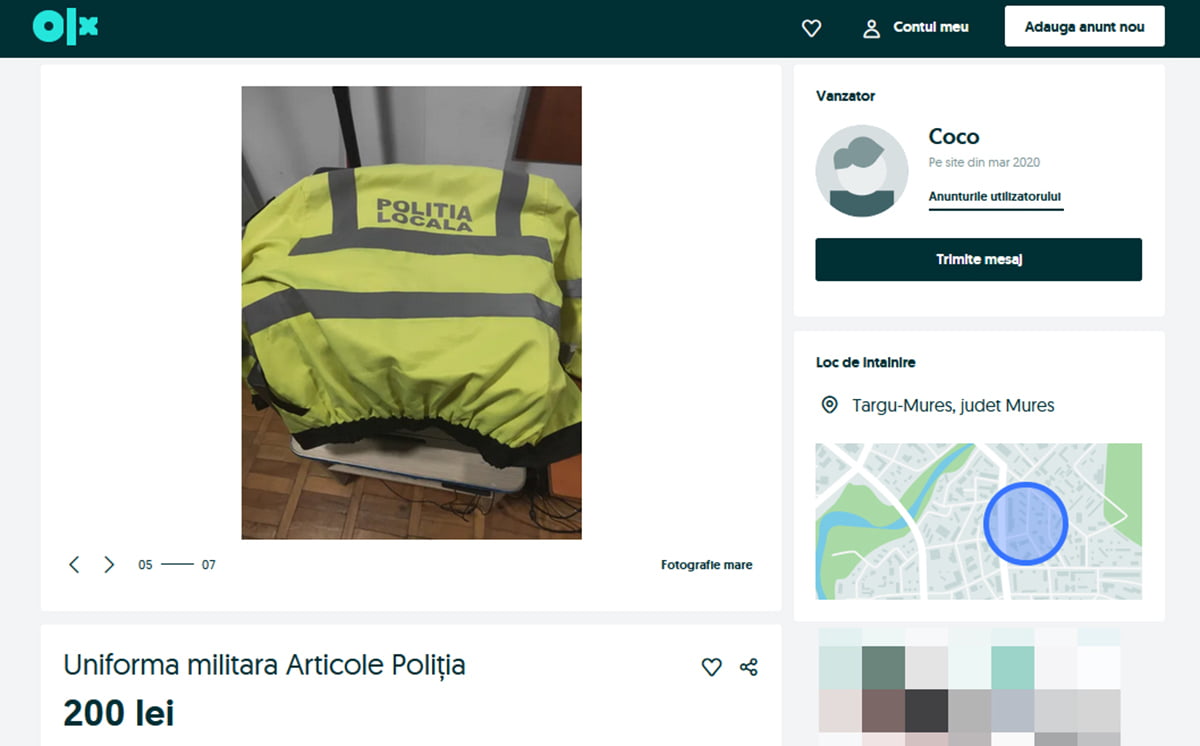The width and height of the screenshot is (1200, 746).
Task: Click the Adauga anunt nou button
Action: [x=1084, y=27]
